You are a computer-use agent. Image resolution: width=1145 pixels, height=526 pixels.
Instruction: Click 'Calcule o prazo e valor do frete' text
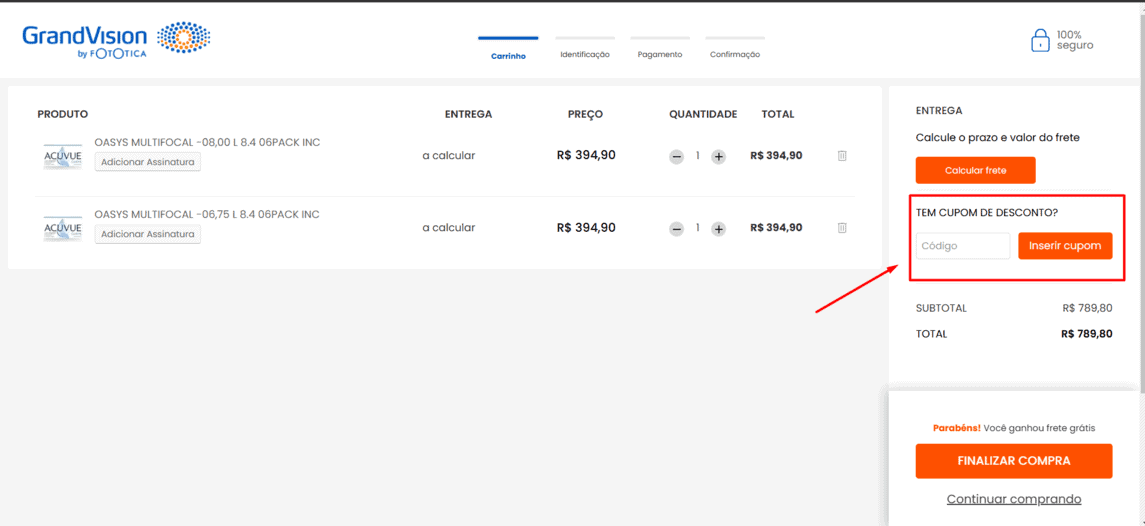pos(997,137)
